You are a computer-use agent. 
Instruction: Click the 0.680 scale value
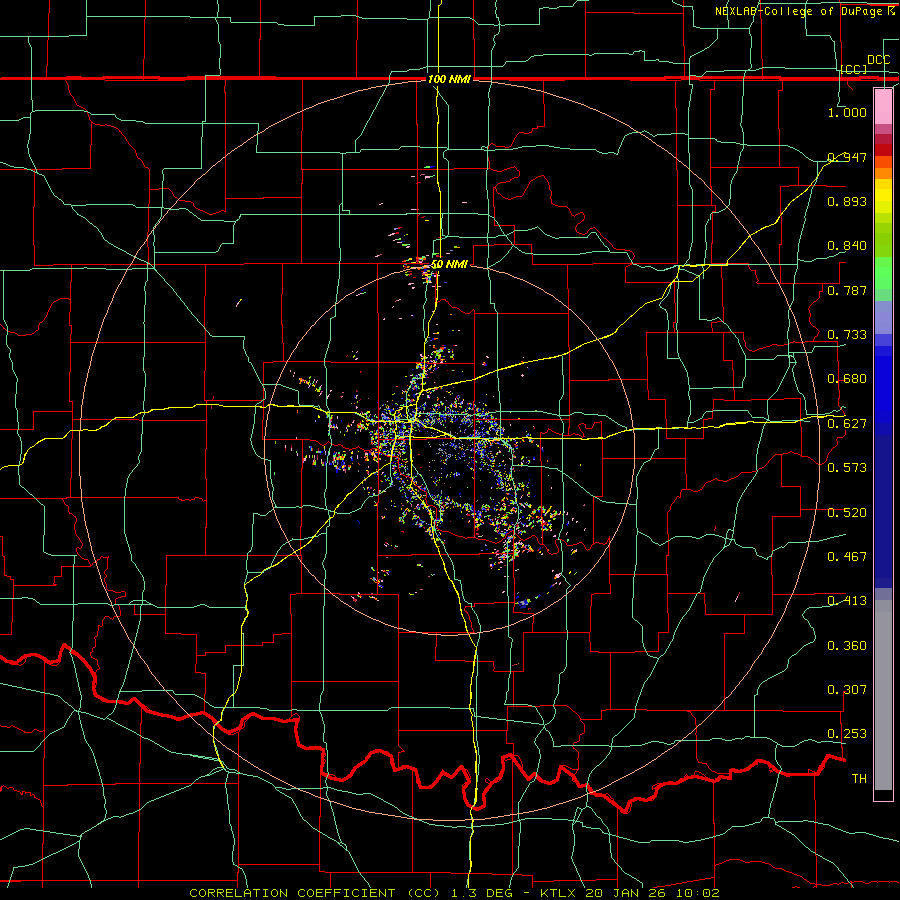click(x=847, y=379)
